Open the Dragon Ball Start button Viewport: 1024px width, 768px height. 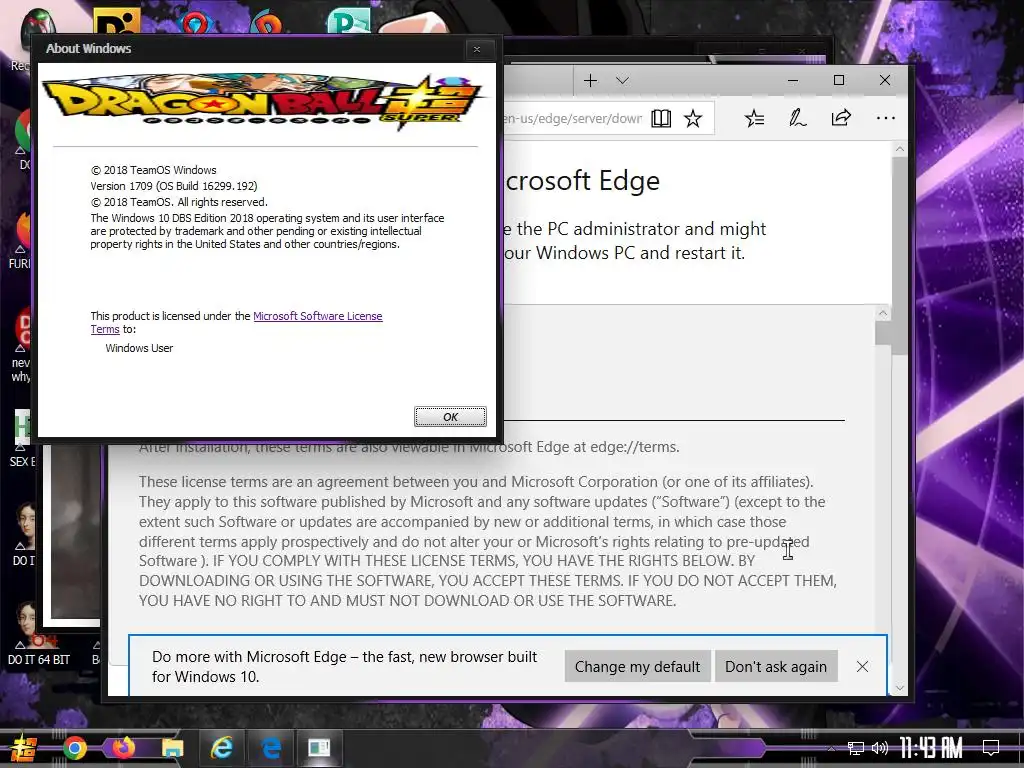23,748
